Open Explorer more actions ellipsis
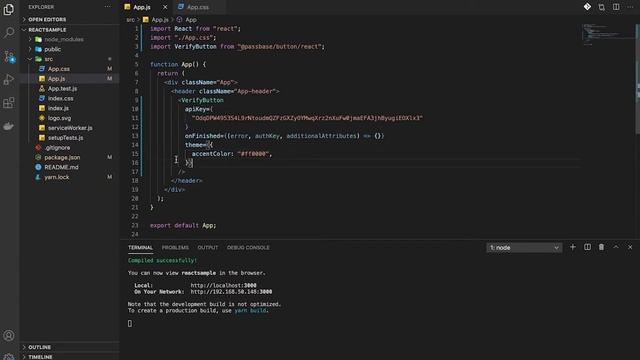This screenshot has width=640, height=360. [x=107, y=7]
